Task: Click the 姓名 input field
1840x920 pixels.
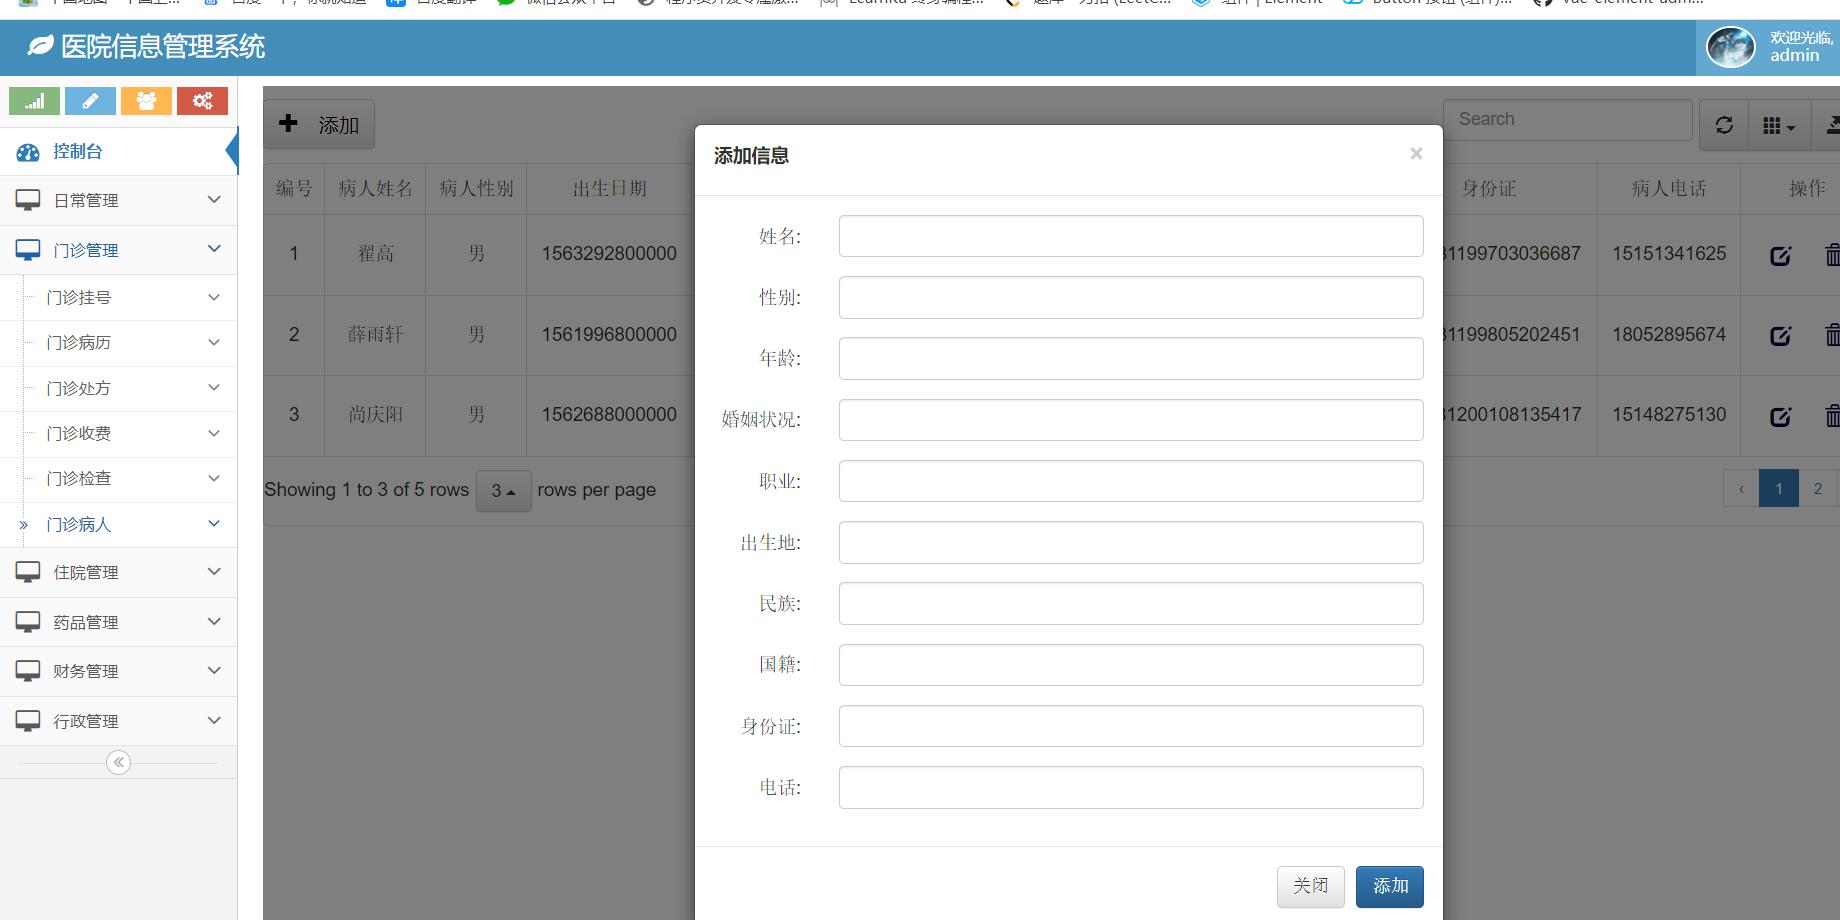Action: (x=1131, y=236)
